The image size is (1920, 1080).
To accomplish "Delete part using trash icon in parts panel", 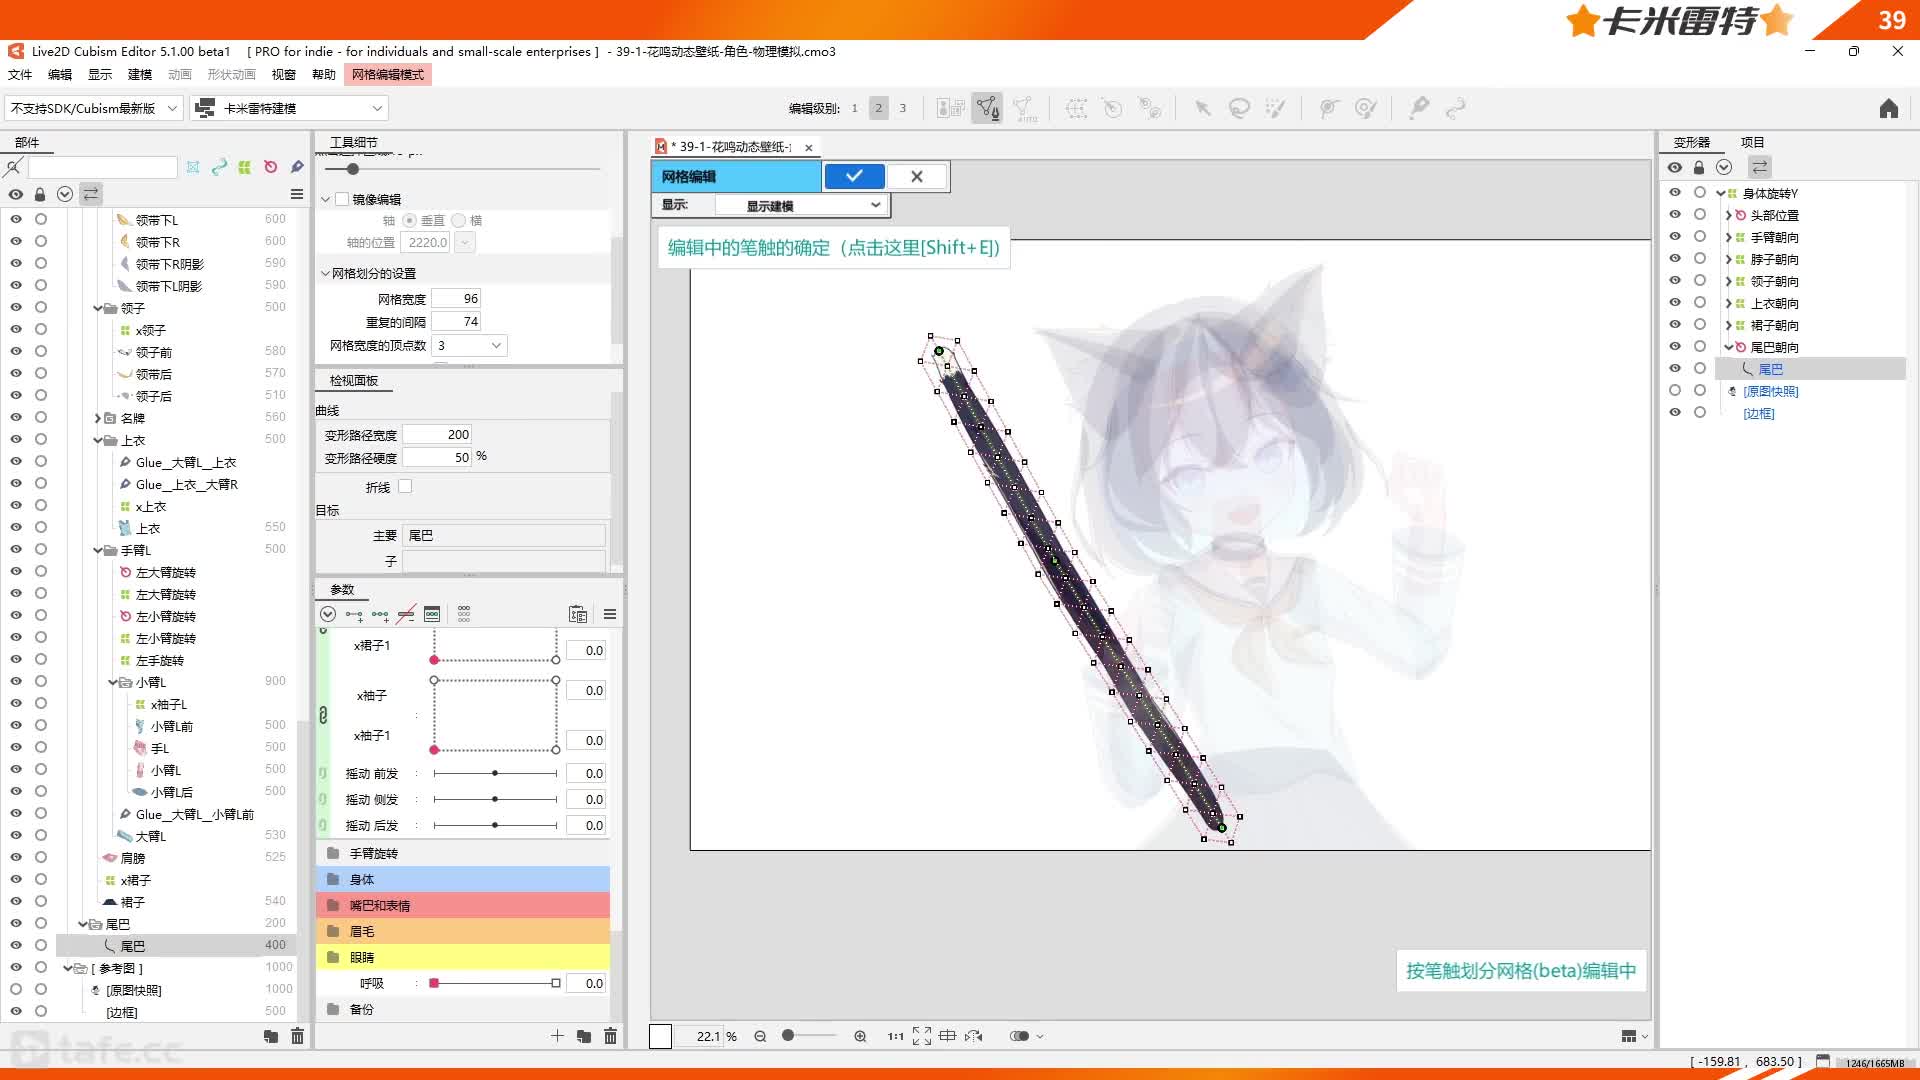I will (x=297, y=1036).
